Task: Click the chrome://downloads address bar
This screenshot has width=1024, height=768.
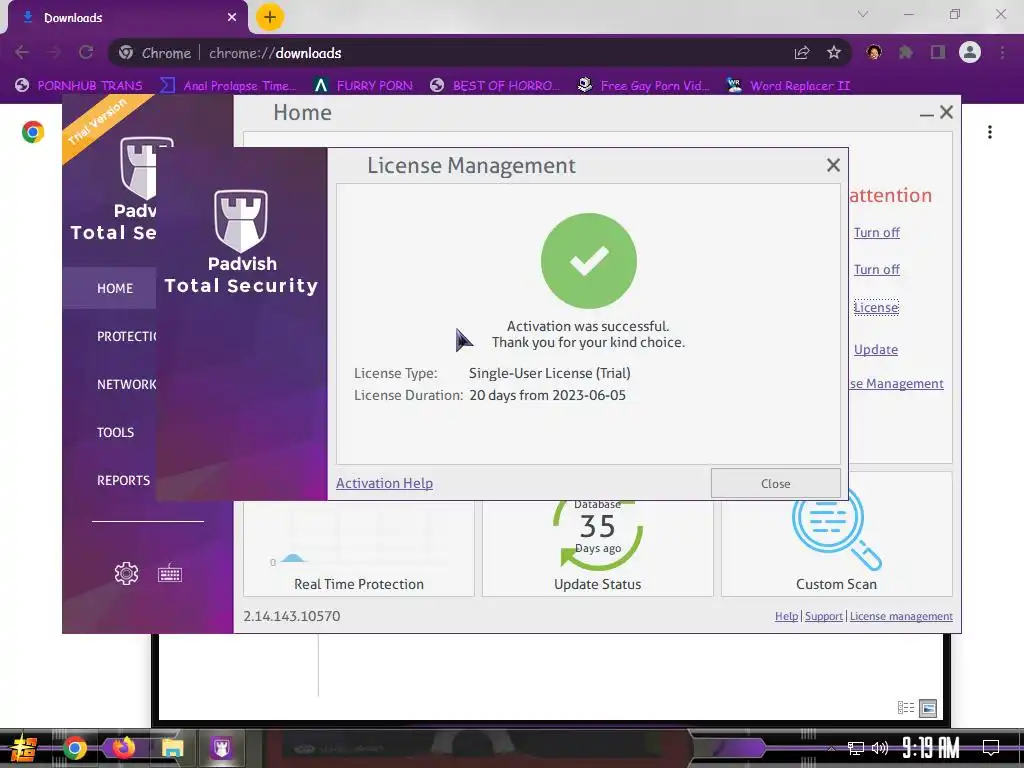Action: click(x=480, y=53)
